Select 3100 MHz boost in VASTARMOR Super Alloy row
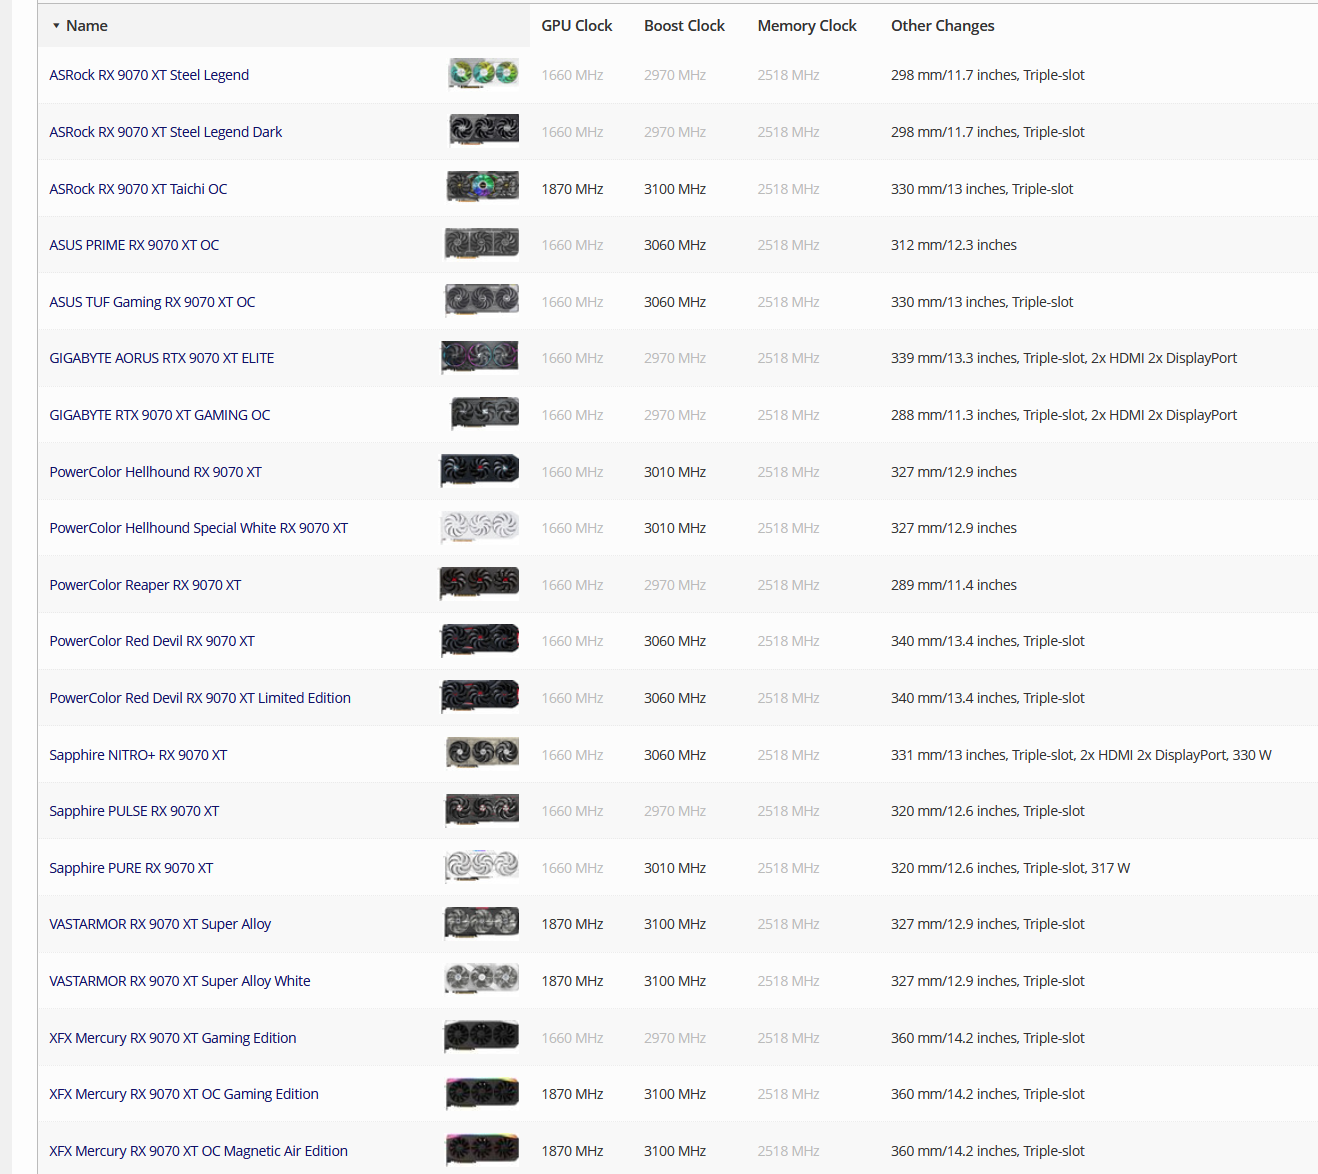 coord(675,924)
